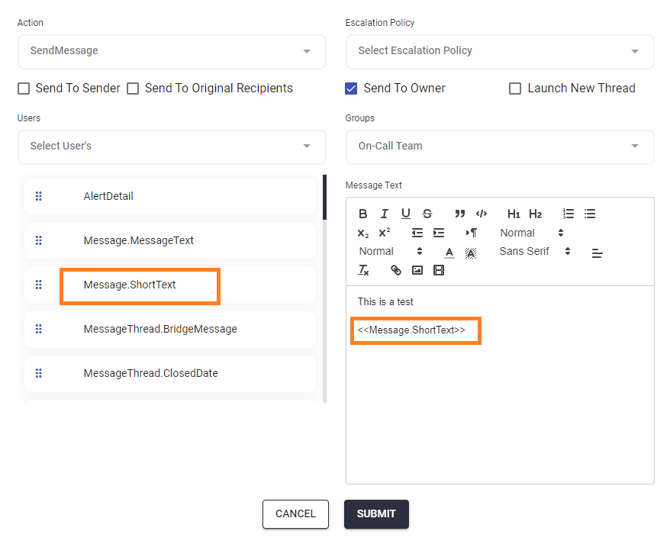
Task: Apply italic formatting in Message Text
Action: coord(384,214)
